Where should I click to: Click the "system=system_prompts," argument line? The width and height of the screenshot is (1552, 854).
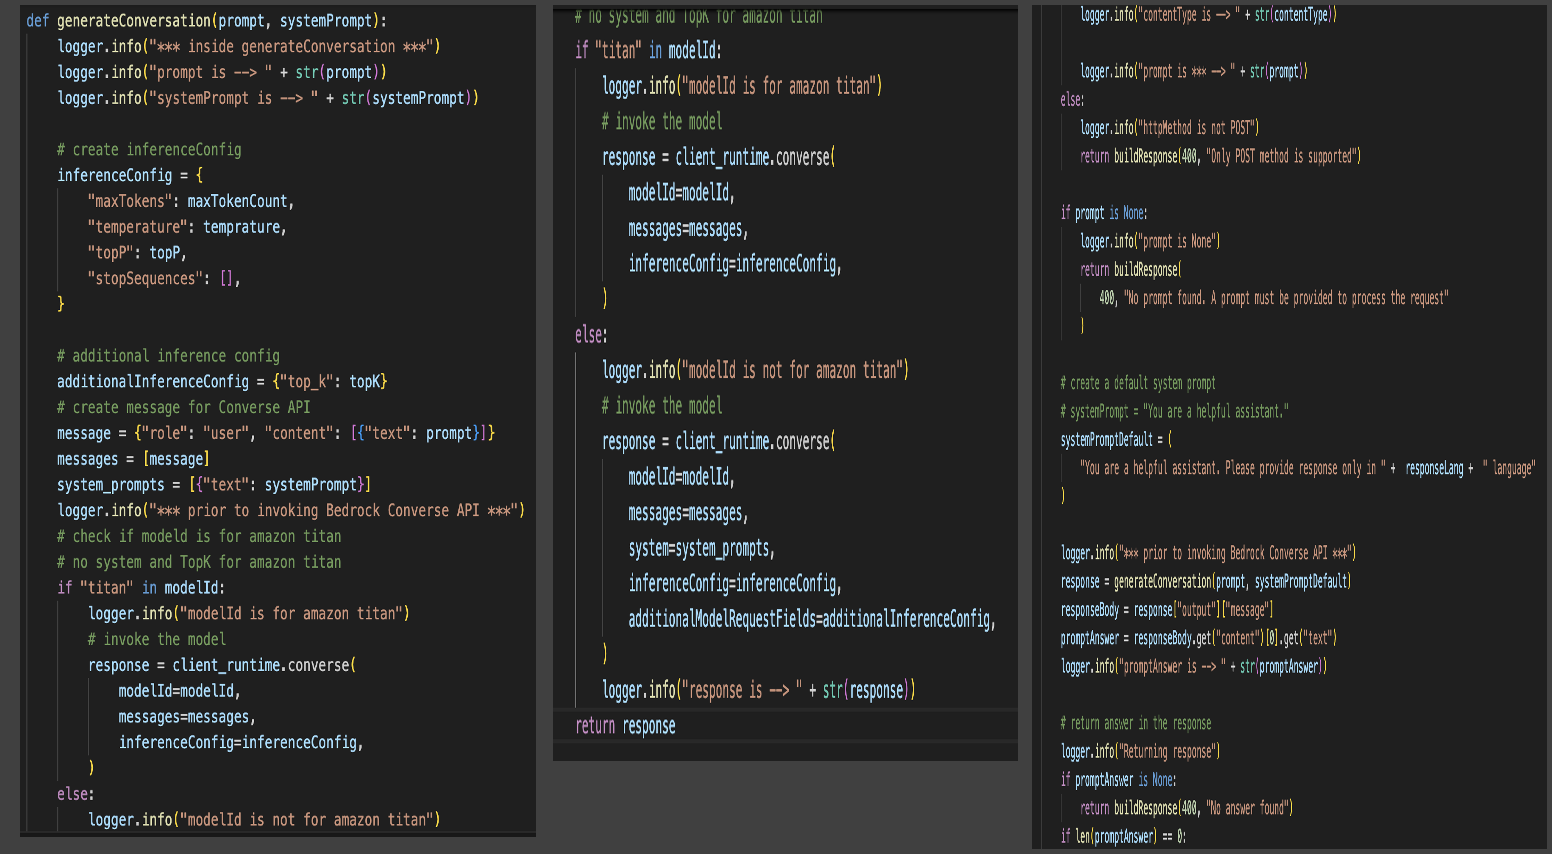701,548
